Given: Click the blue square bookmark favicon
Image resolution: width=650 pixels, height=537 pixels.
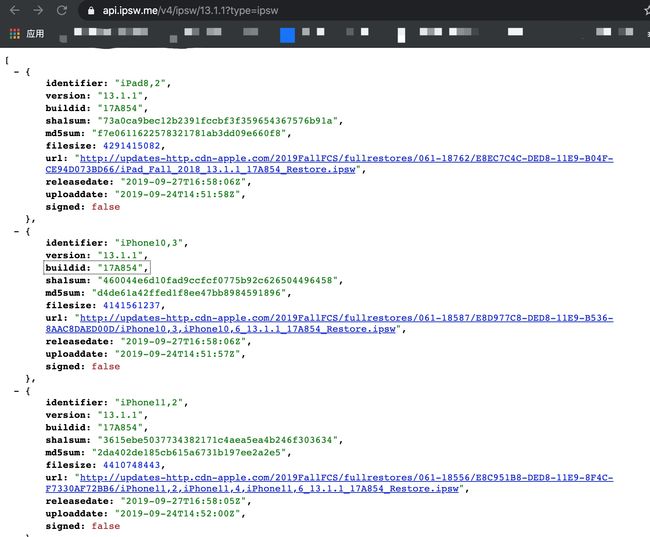Looking at the screenshot, I should click(287, 35).
